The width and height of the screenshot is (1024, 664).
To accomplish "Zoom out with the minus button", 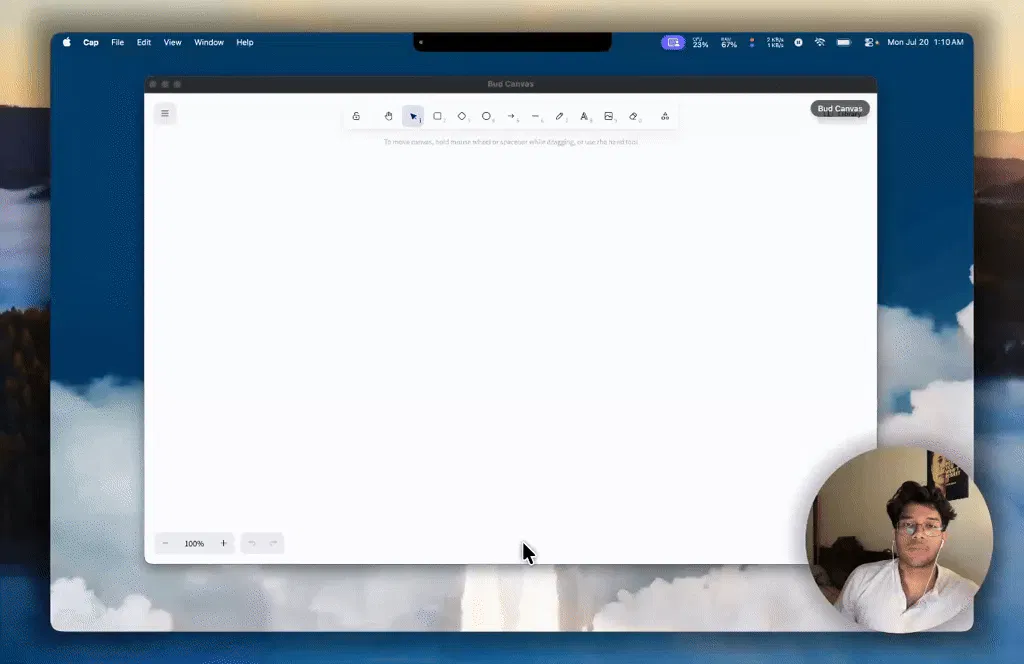I will [x=165, y=543].
